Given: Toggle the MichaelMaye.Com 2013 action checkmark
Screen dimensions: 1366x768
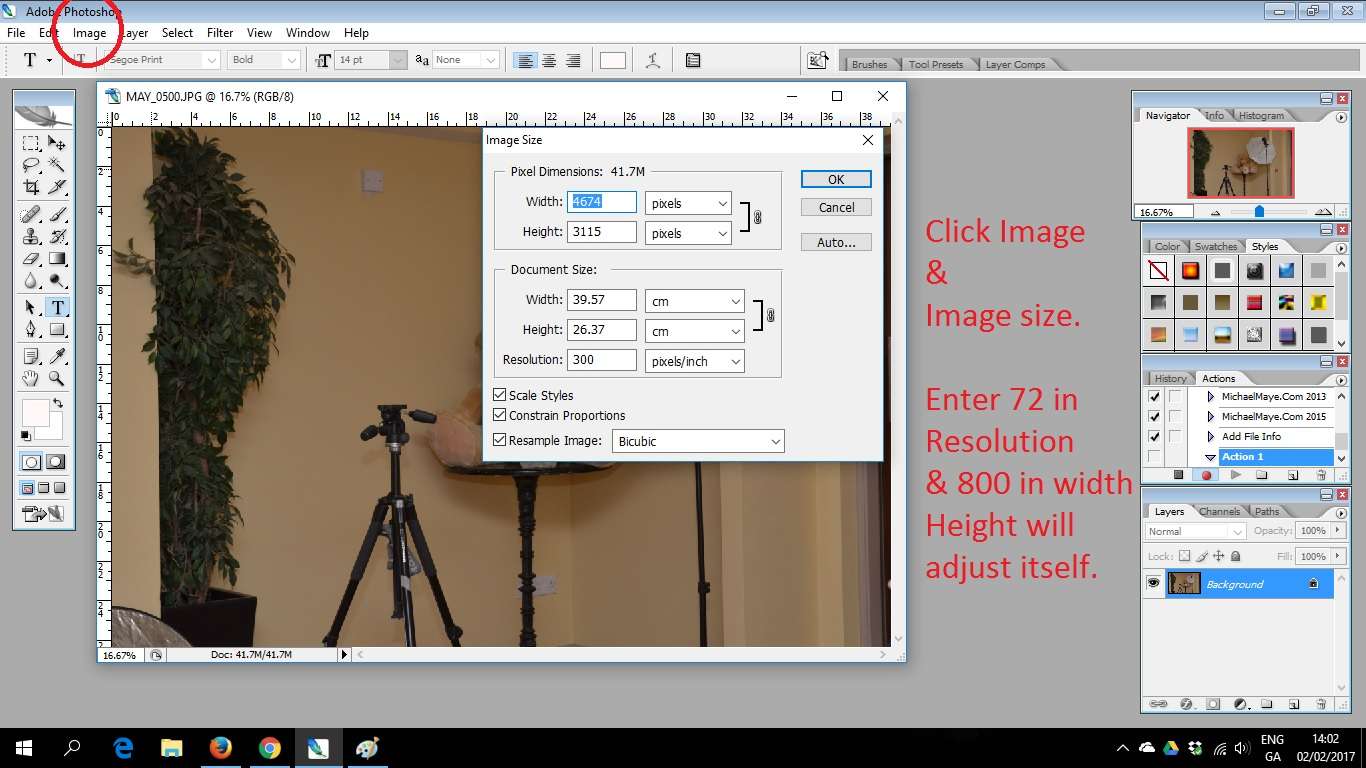Looking at the screenshot, I should [x=1154, y=396].
